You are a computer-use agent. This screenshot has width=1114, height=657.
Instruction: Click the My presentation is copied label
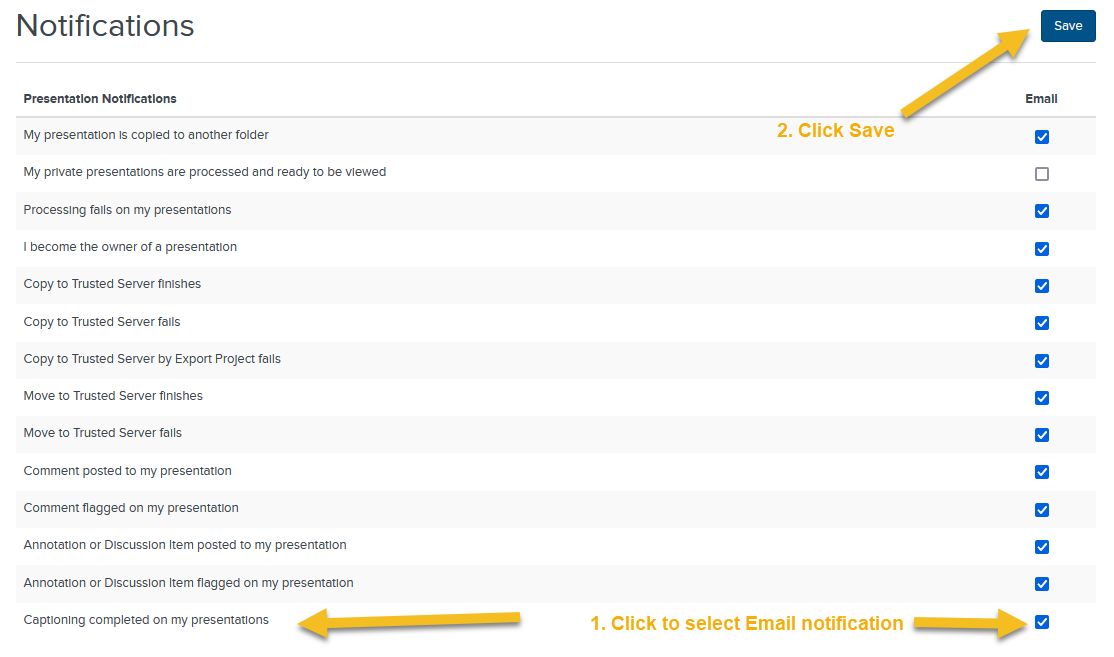tap(146, 134)
